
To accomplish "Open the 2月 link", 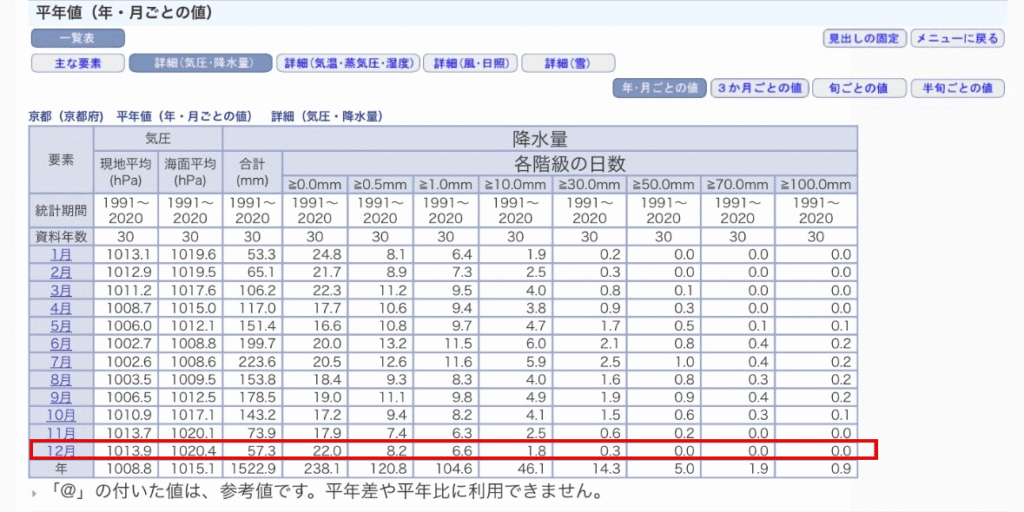I will [x=61, y=272].
